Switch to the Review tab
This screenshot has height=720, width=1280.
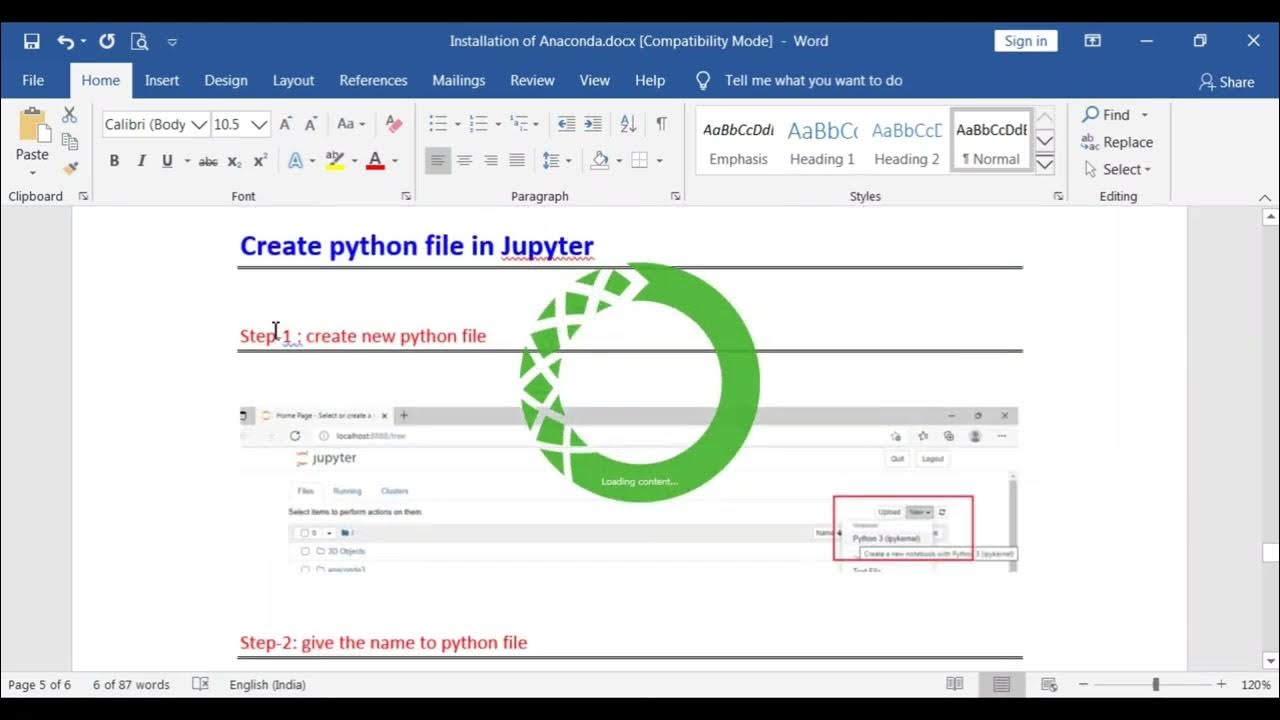pos(532,80)
